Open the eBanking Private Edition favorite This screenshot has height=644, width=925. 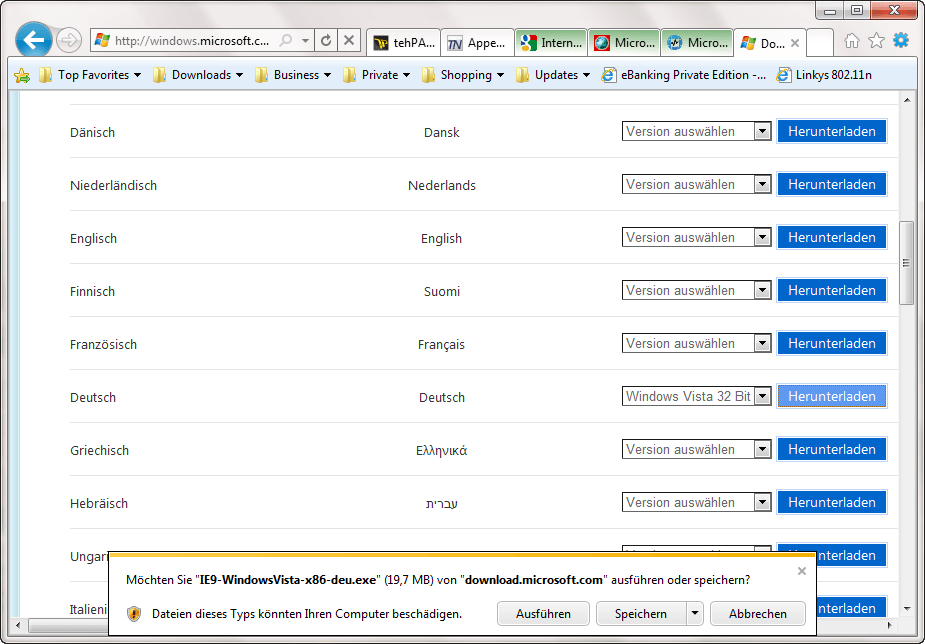click(x=683, y=75)
